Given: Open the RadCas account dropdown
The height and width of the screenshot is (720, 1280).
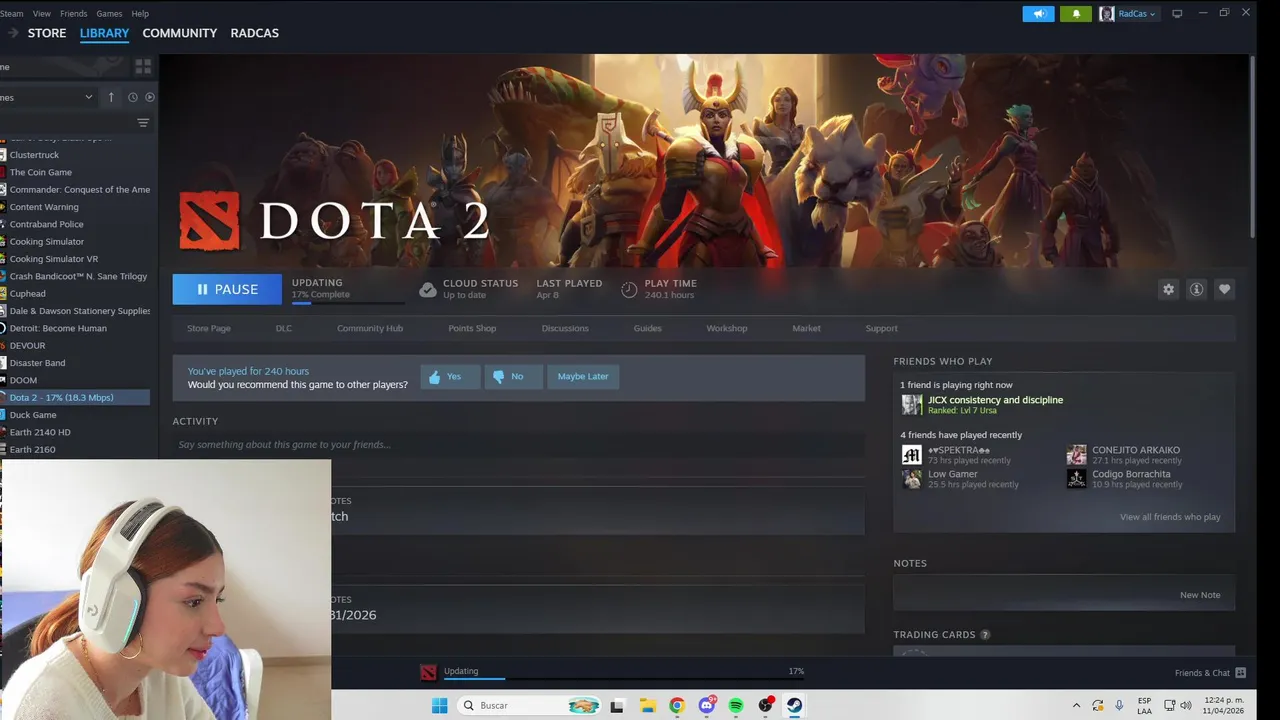Looking at the screenshot, I should [1129, 14].
